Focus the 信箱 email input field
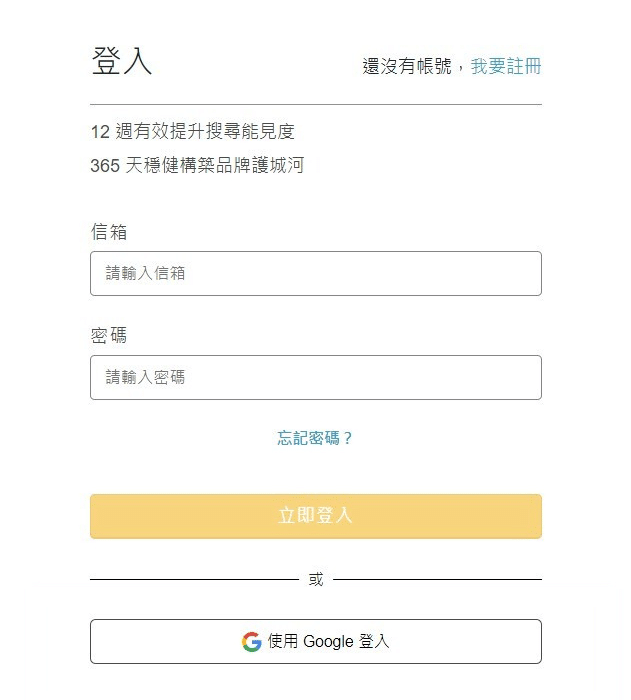Screen dimensions: 631x700 [x=316, y=273]
